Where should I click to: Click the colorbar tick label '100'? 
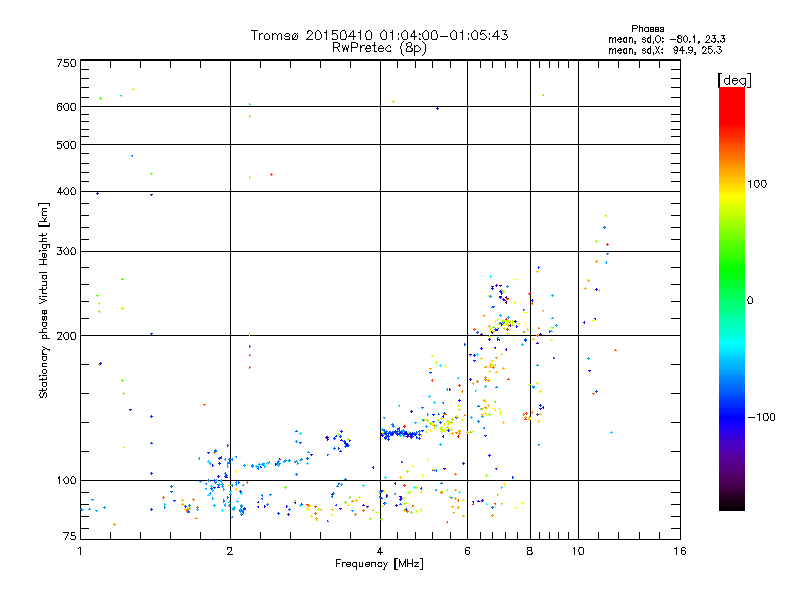pos(757,184)
